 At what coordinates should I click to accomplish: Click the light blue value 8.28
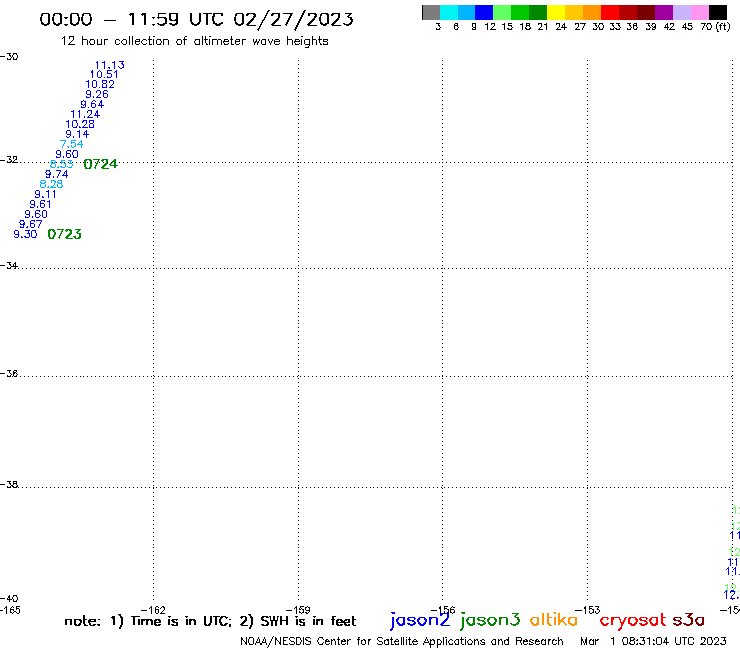pos(51,184)
